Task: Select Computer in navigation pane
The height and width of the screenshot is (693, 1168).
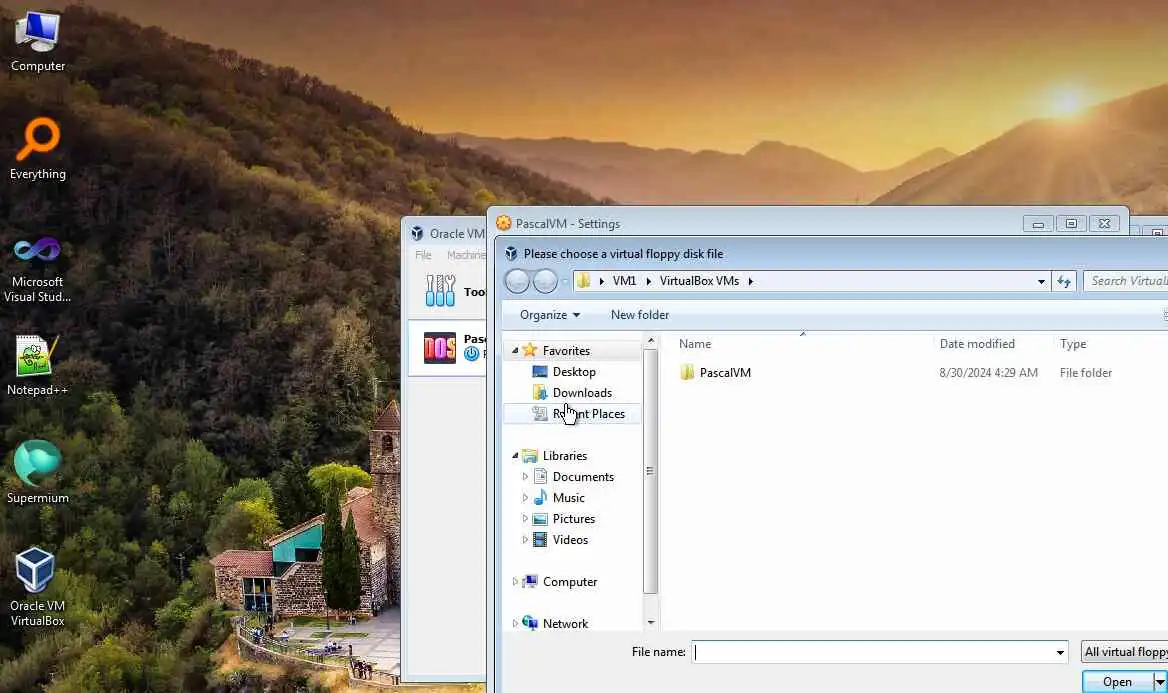Action: tap(569, 581)
